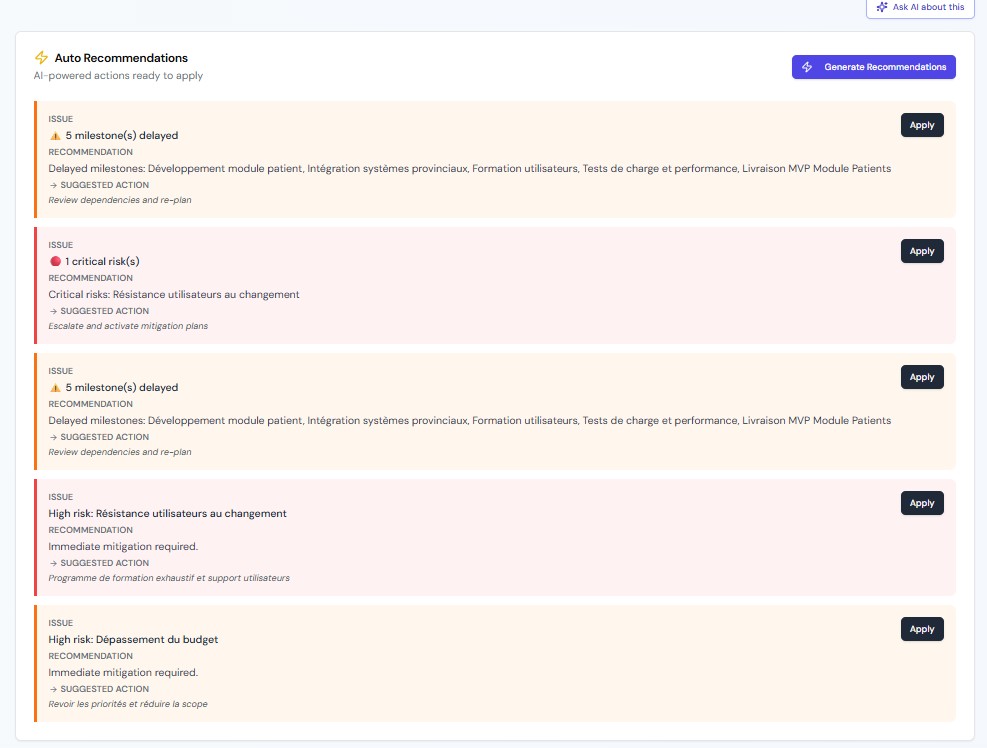Click ISSUE label in the critical risk card
987x748 pixels.
coord(60,245)
